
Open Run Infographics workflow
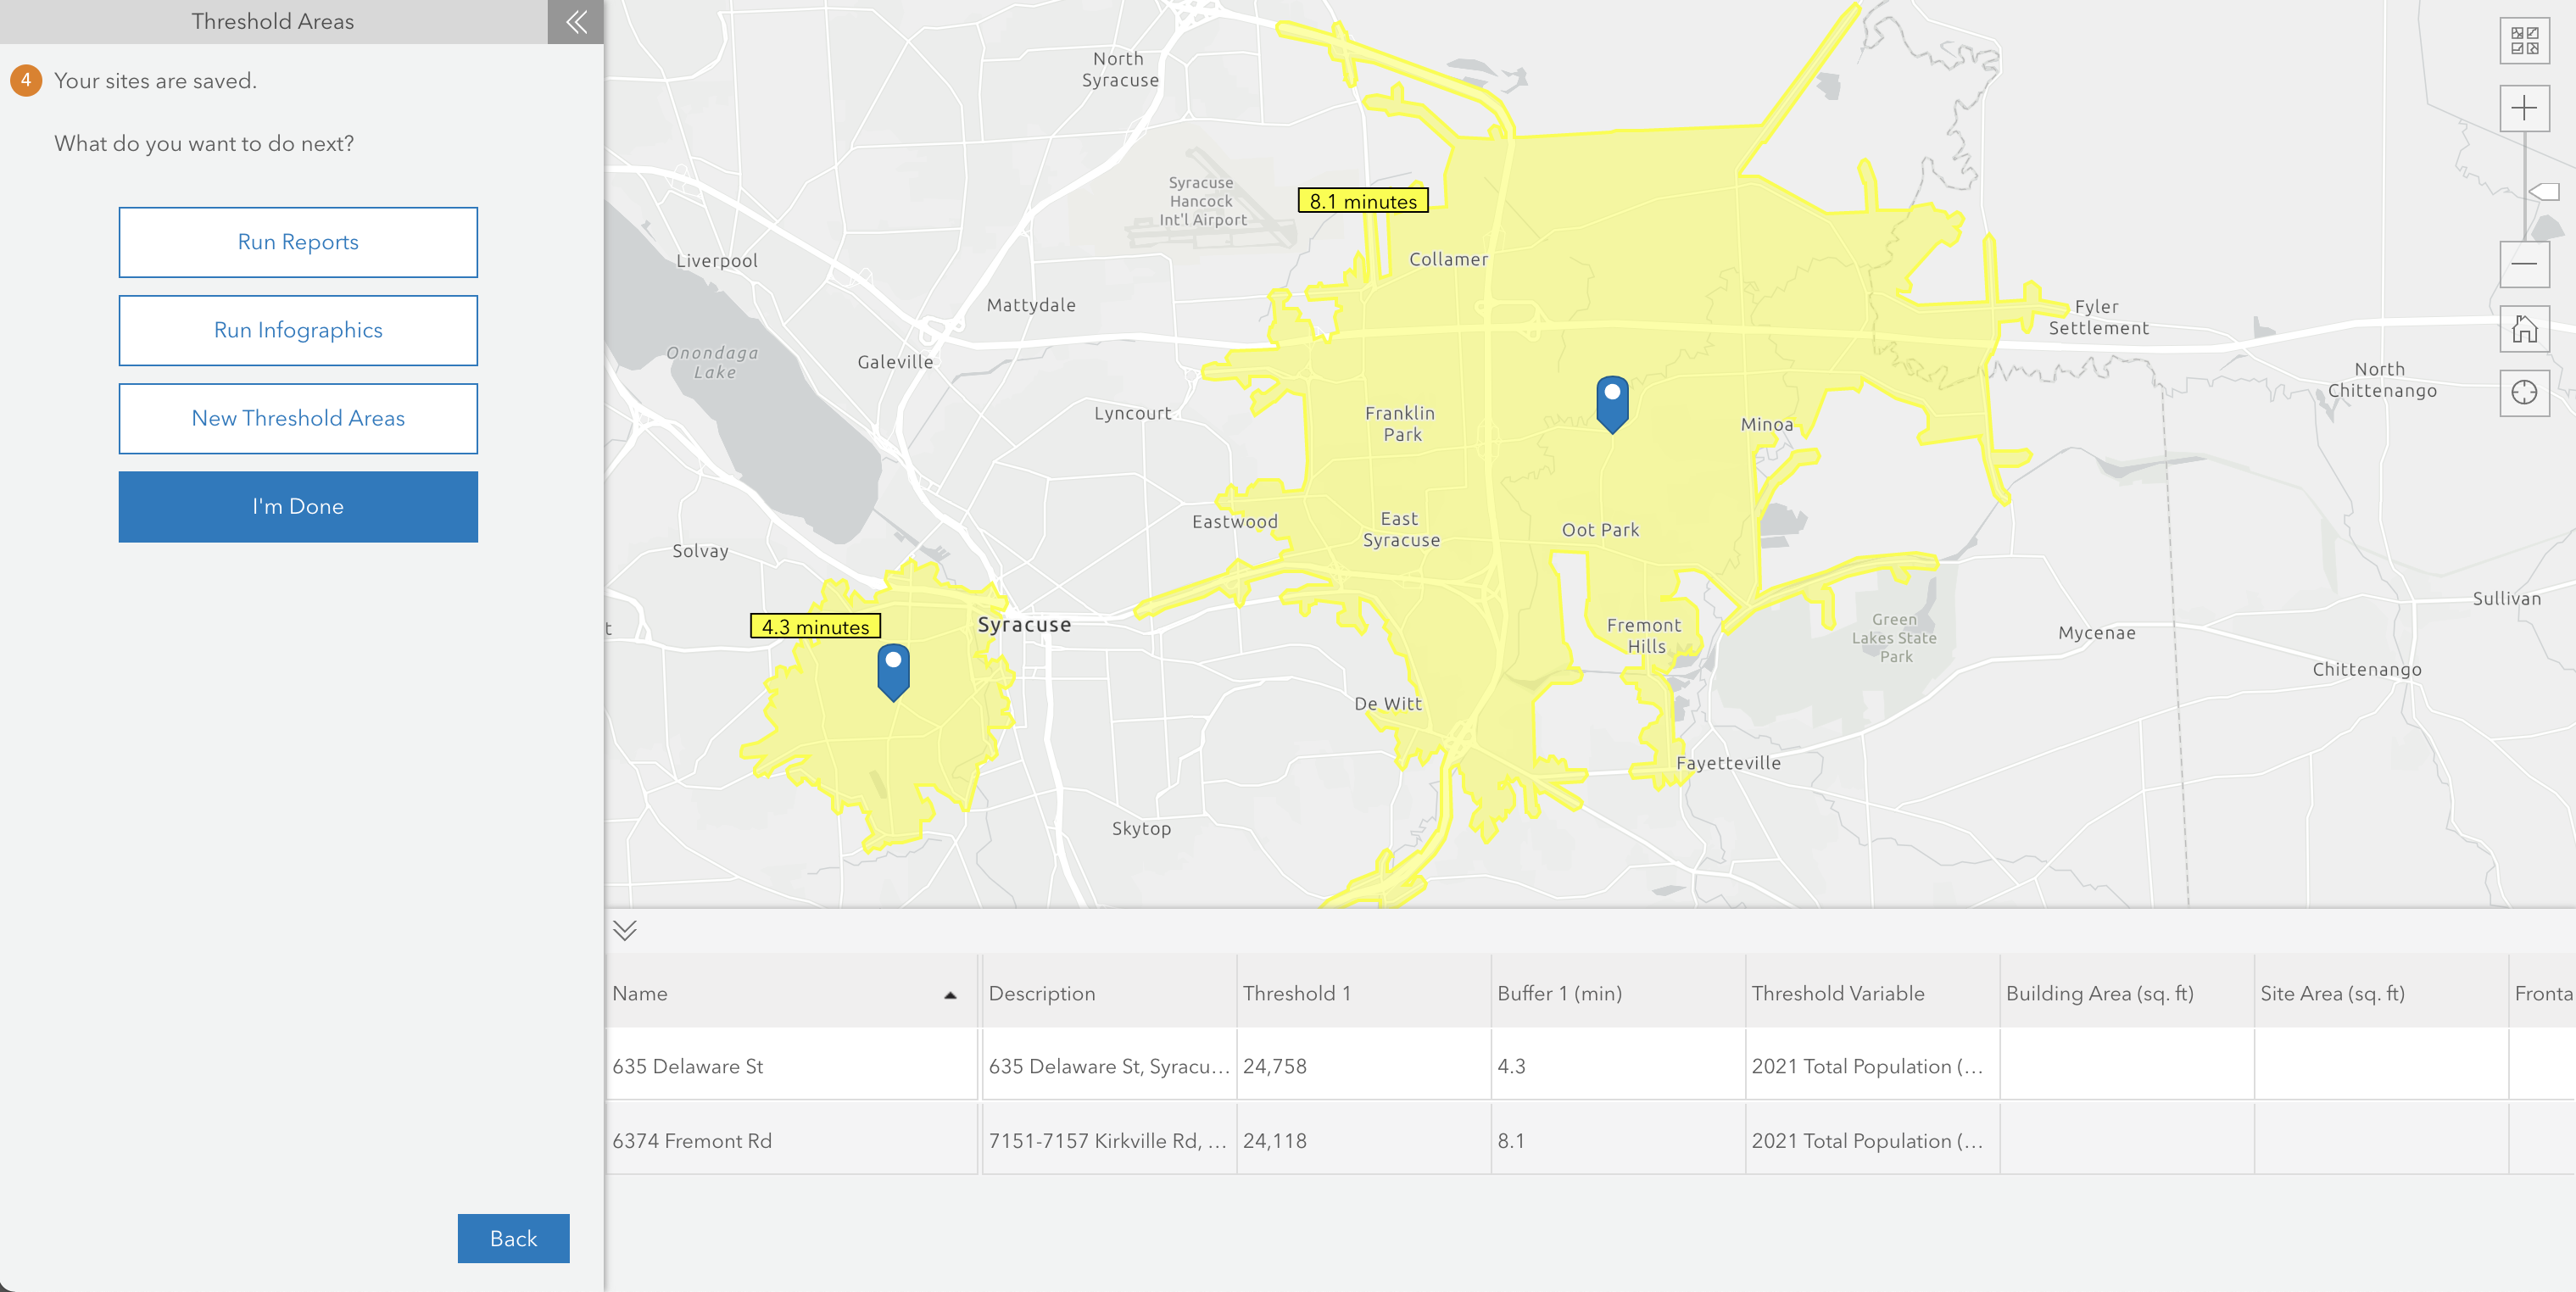(297, 330)
